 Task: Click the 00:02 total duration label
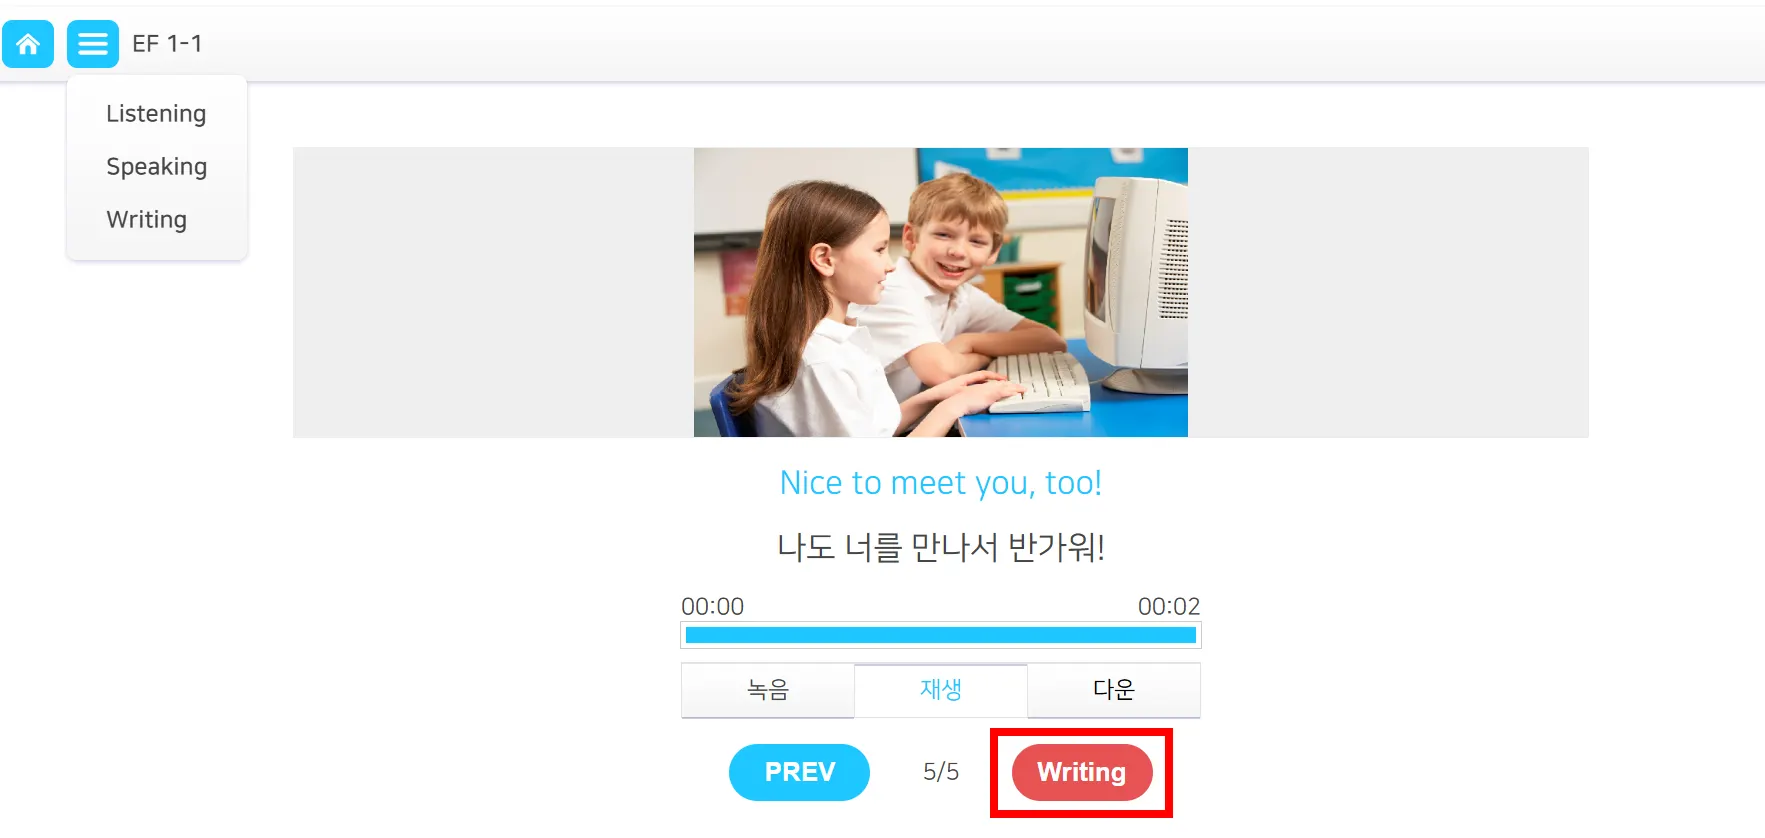[x=1169, y=607]
